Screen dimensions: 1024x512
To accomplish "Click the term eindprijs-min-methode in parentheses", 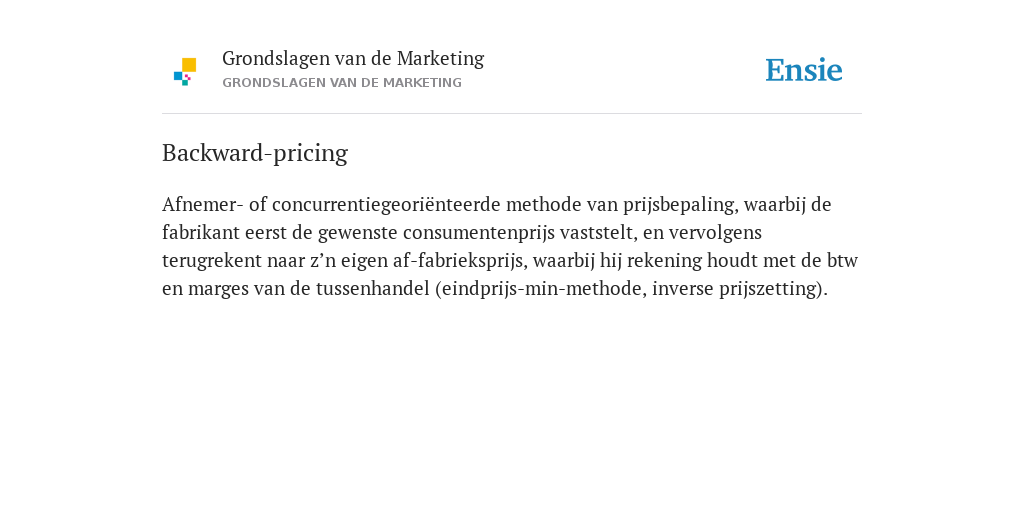I will tap(544, 289).
